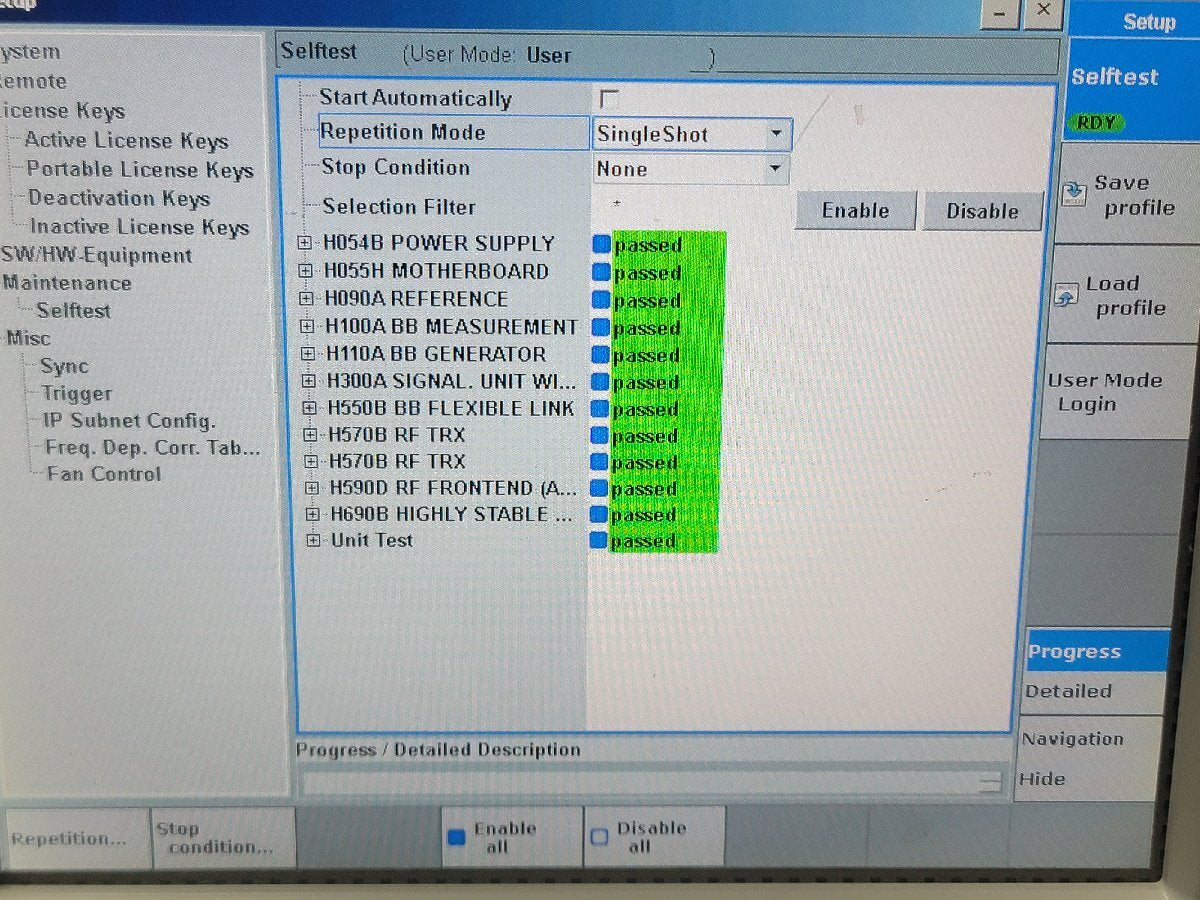Toggle the blue checkbox for H690B HIGHLY STABLE
The image size is (1200, 900).
pyautogui.click(x=599, y=515)
